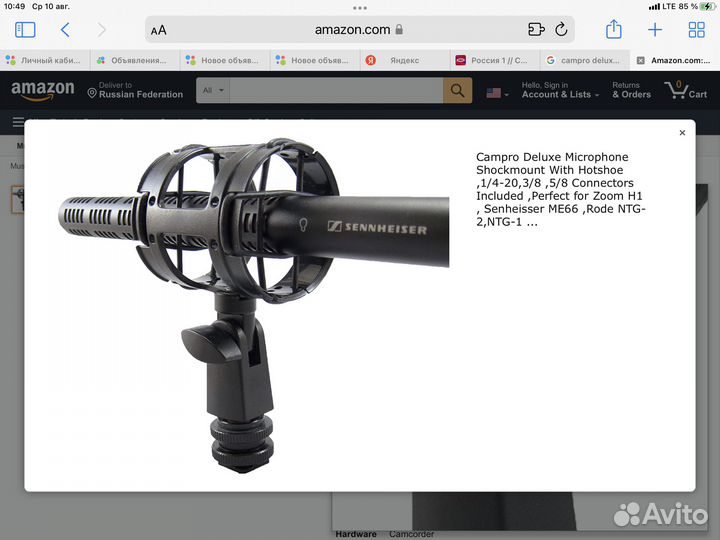Switch to the Россия 1 tab
The image size is (720, 540).
tap(495, 60)
